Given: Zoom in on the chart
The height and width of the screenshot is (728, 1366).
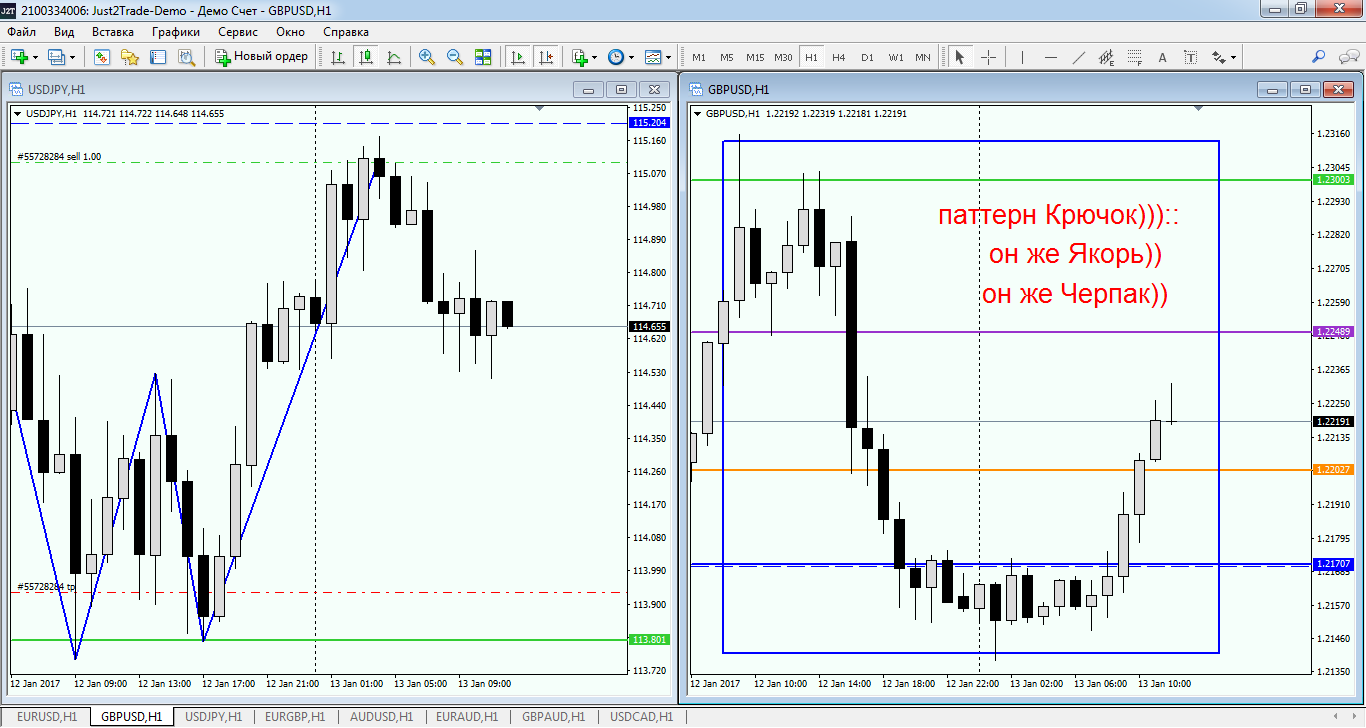Looking at the screenshot, I should point(427,57).
